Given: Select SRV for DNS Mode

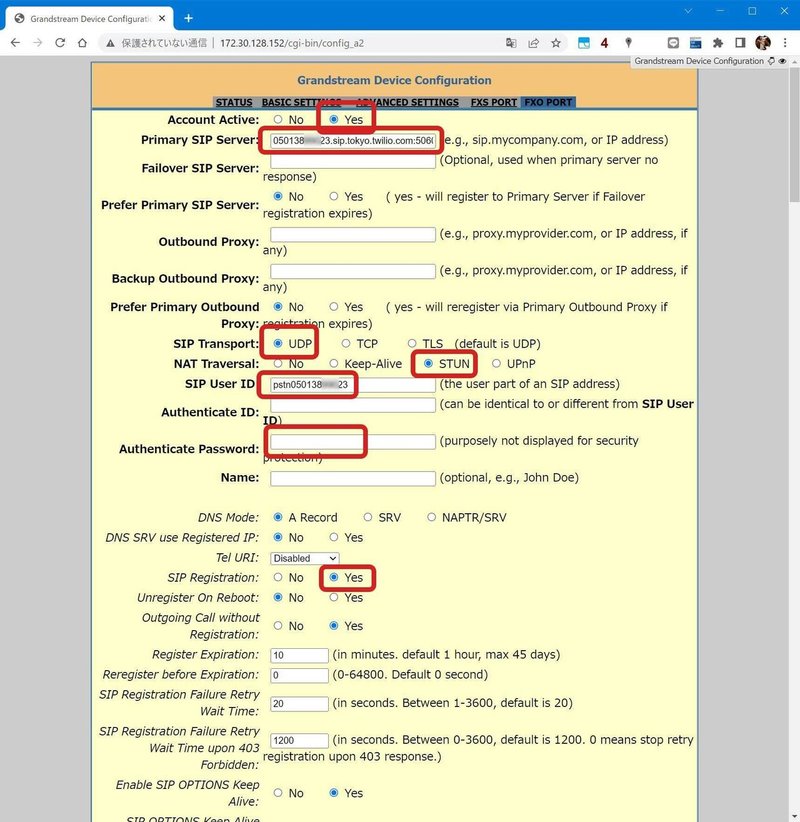Looking at the screenshot, I should click(x=368, y=517).
